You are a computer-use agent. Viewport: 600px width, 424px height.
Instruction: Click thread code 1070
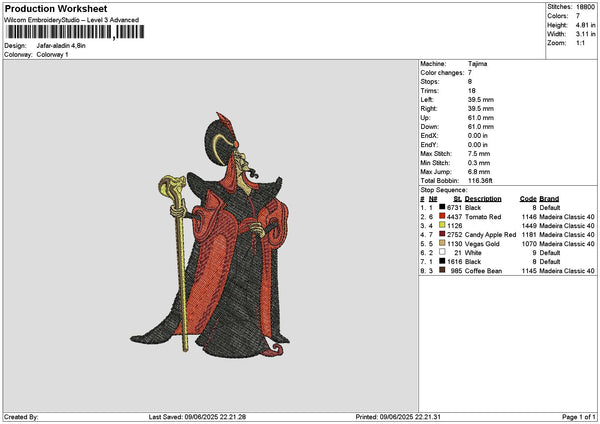click(529, 244)
